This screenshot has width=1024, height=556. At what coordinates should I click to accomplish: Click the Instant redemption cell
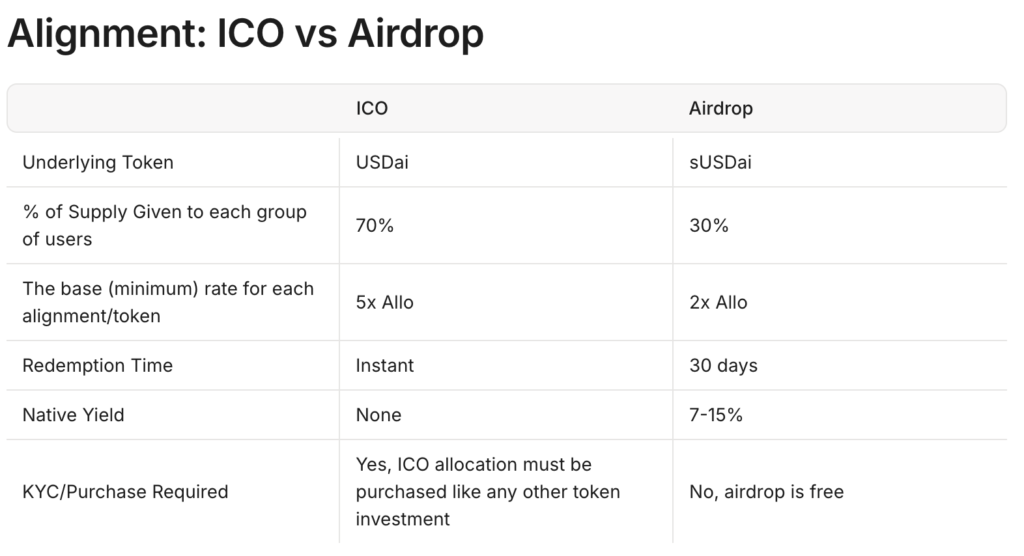tap(385, 365)
